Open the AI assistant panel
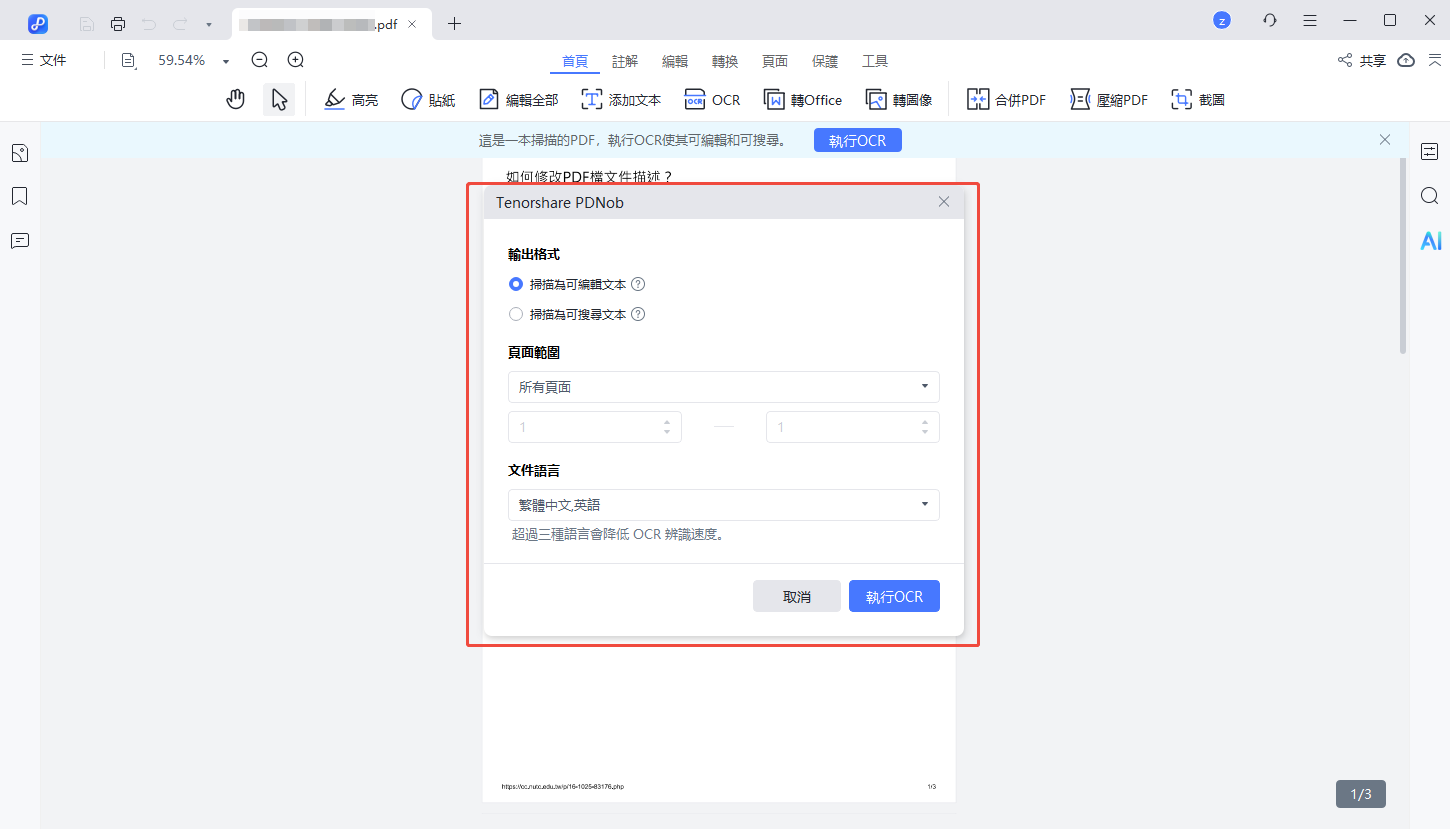Image resolution: width=1450 pixels, height=829 pixels. coord(1430,240)
